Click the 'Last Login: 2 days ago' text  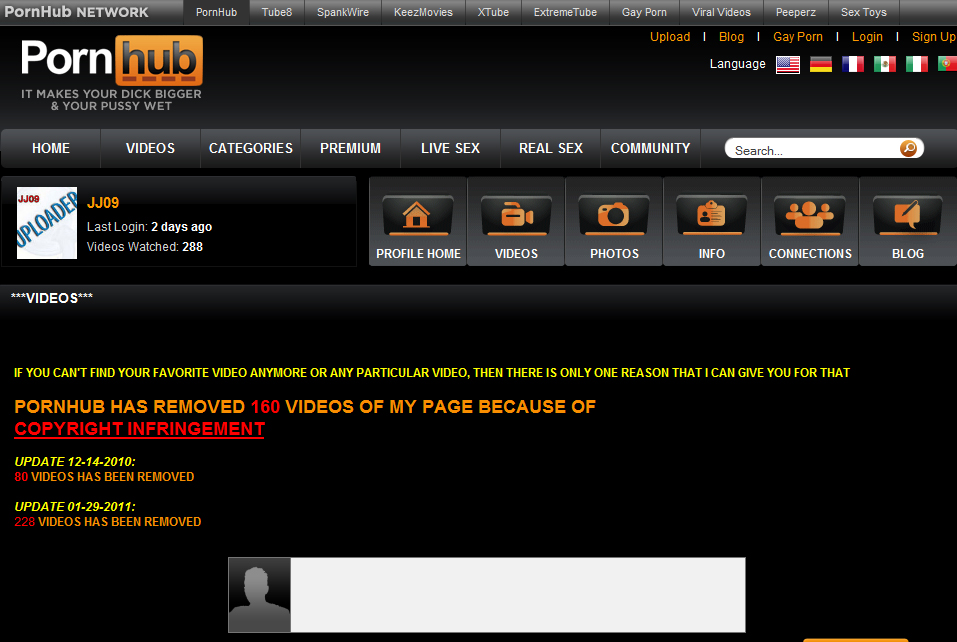150,226
